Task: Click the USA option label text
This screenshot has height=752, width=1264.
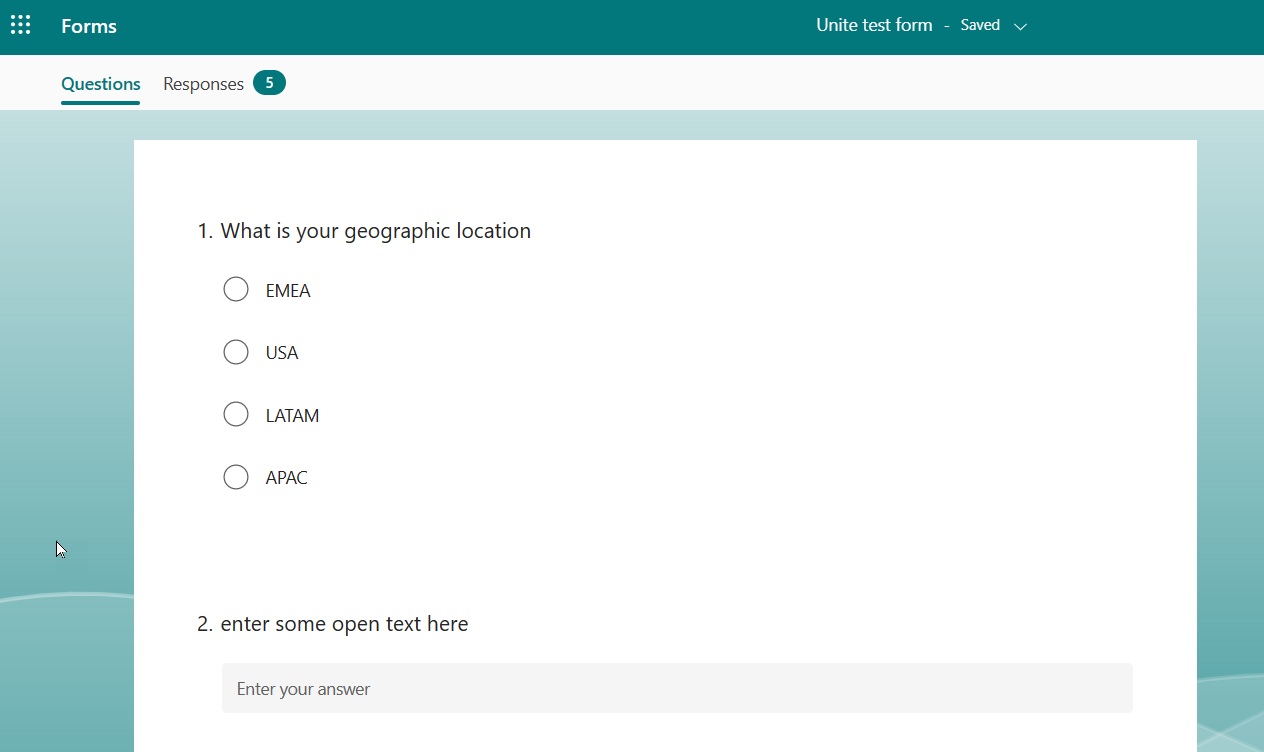Action: 282,353
